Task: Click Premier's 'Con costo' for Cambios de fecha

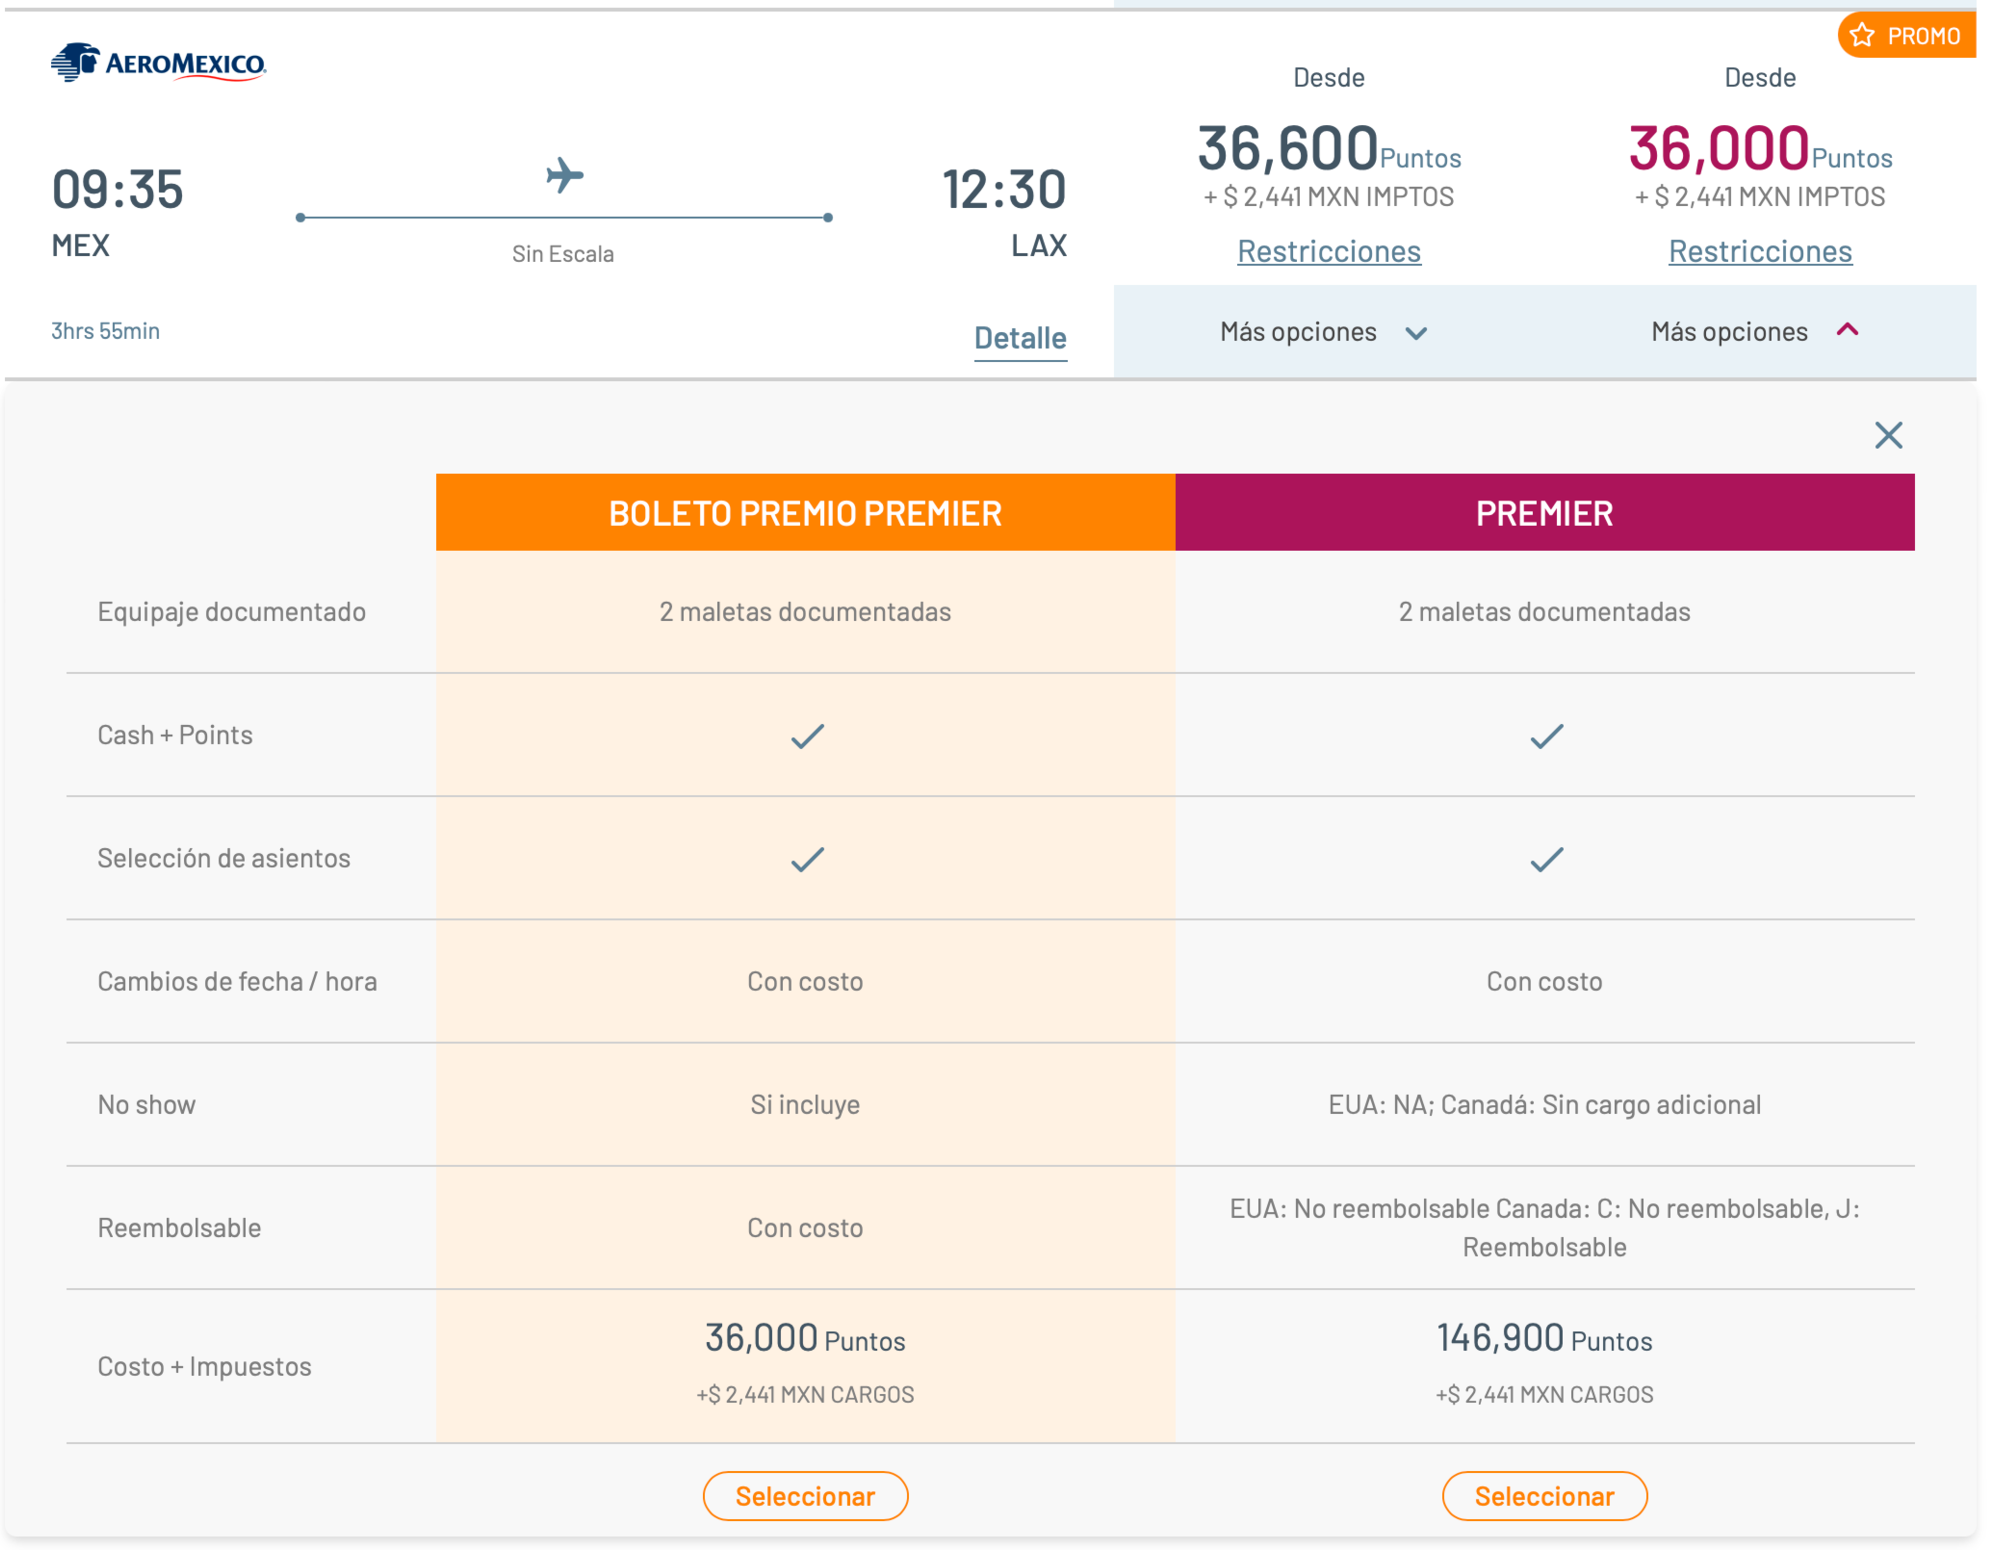Action: (1544, 981)
